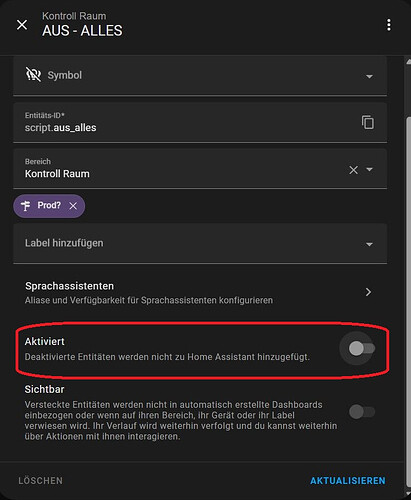Screen dimensions: 411x500
Task: Expand the Bereich dropdown arrow
Action: tap(369, 169)
